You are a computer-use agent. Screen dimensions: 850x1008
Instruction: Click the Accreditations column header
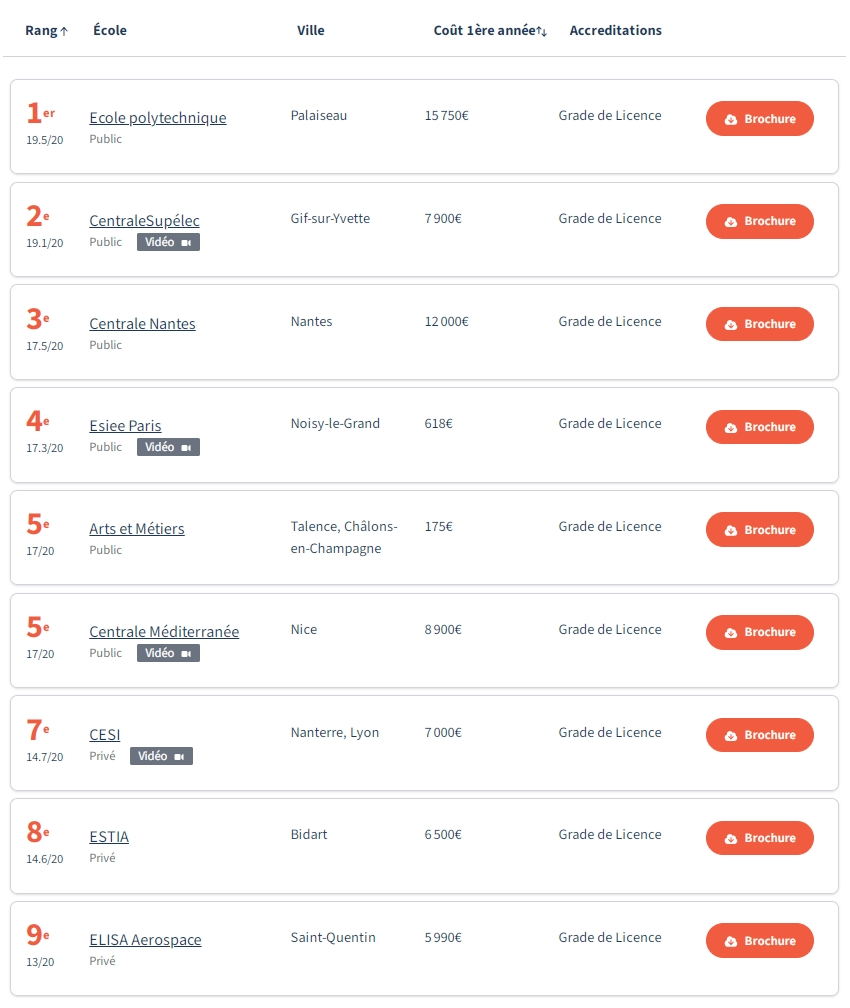615,30
